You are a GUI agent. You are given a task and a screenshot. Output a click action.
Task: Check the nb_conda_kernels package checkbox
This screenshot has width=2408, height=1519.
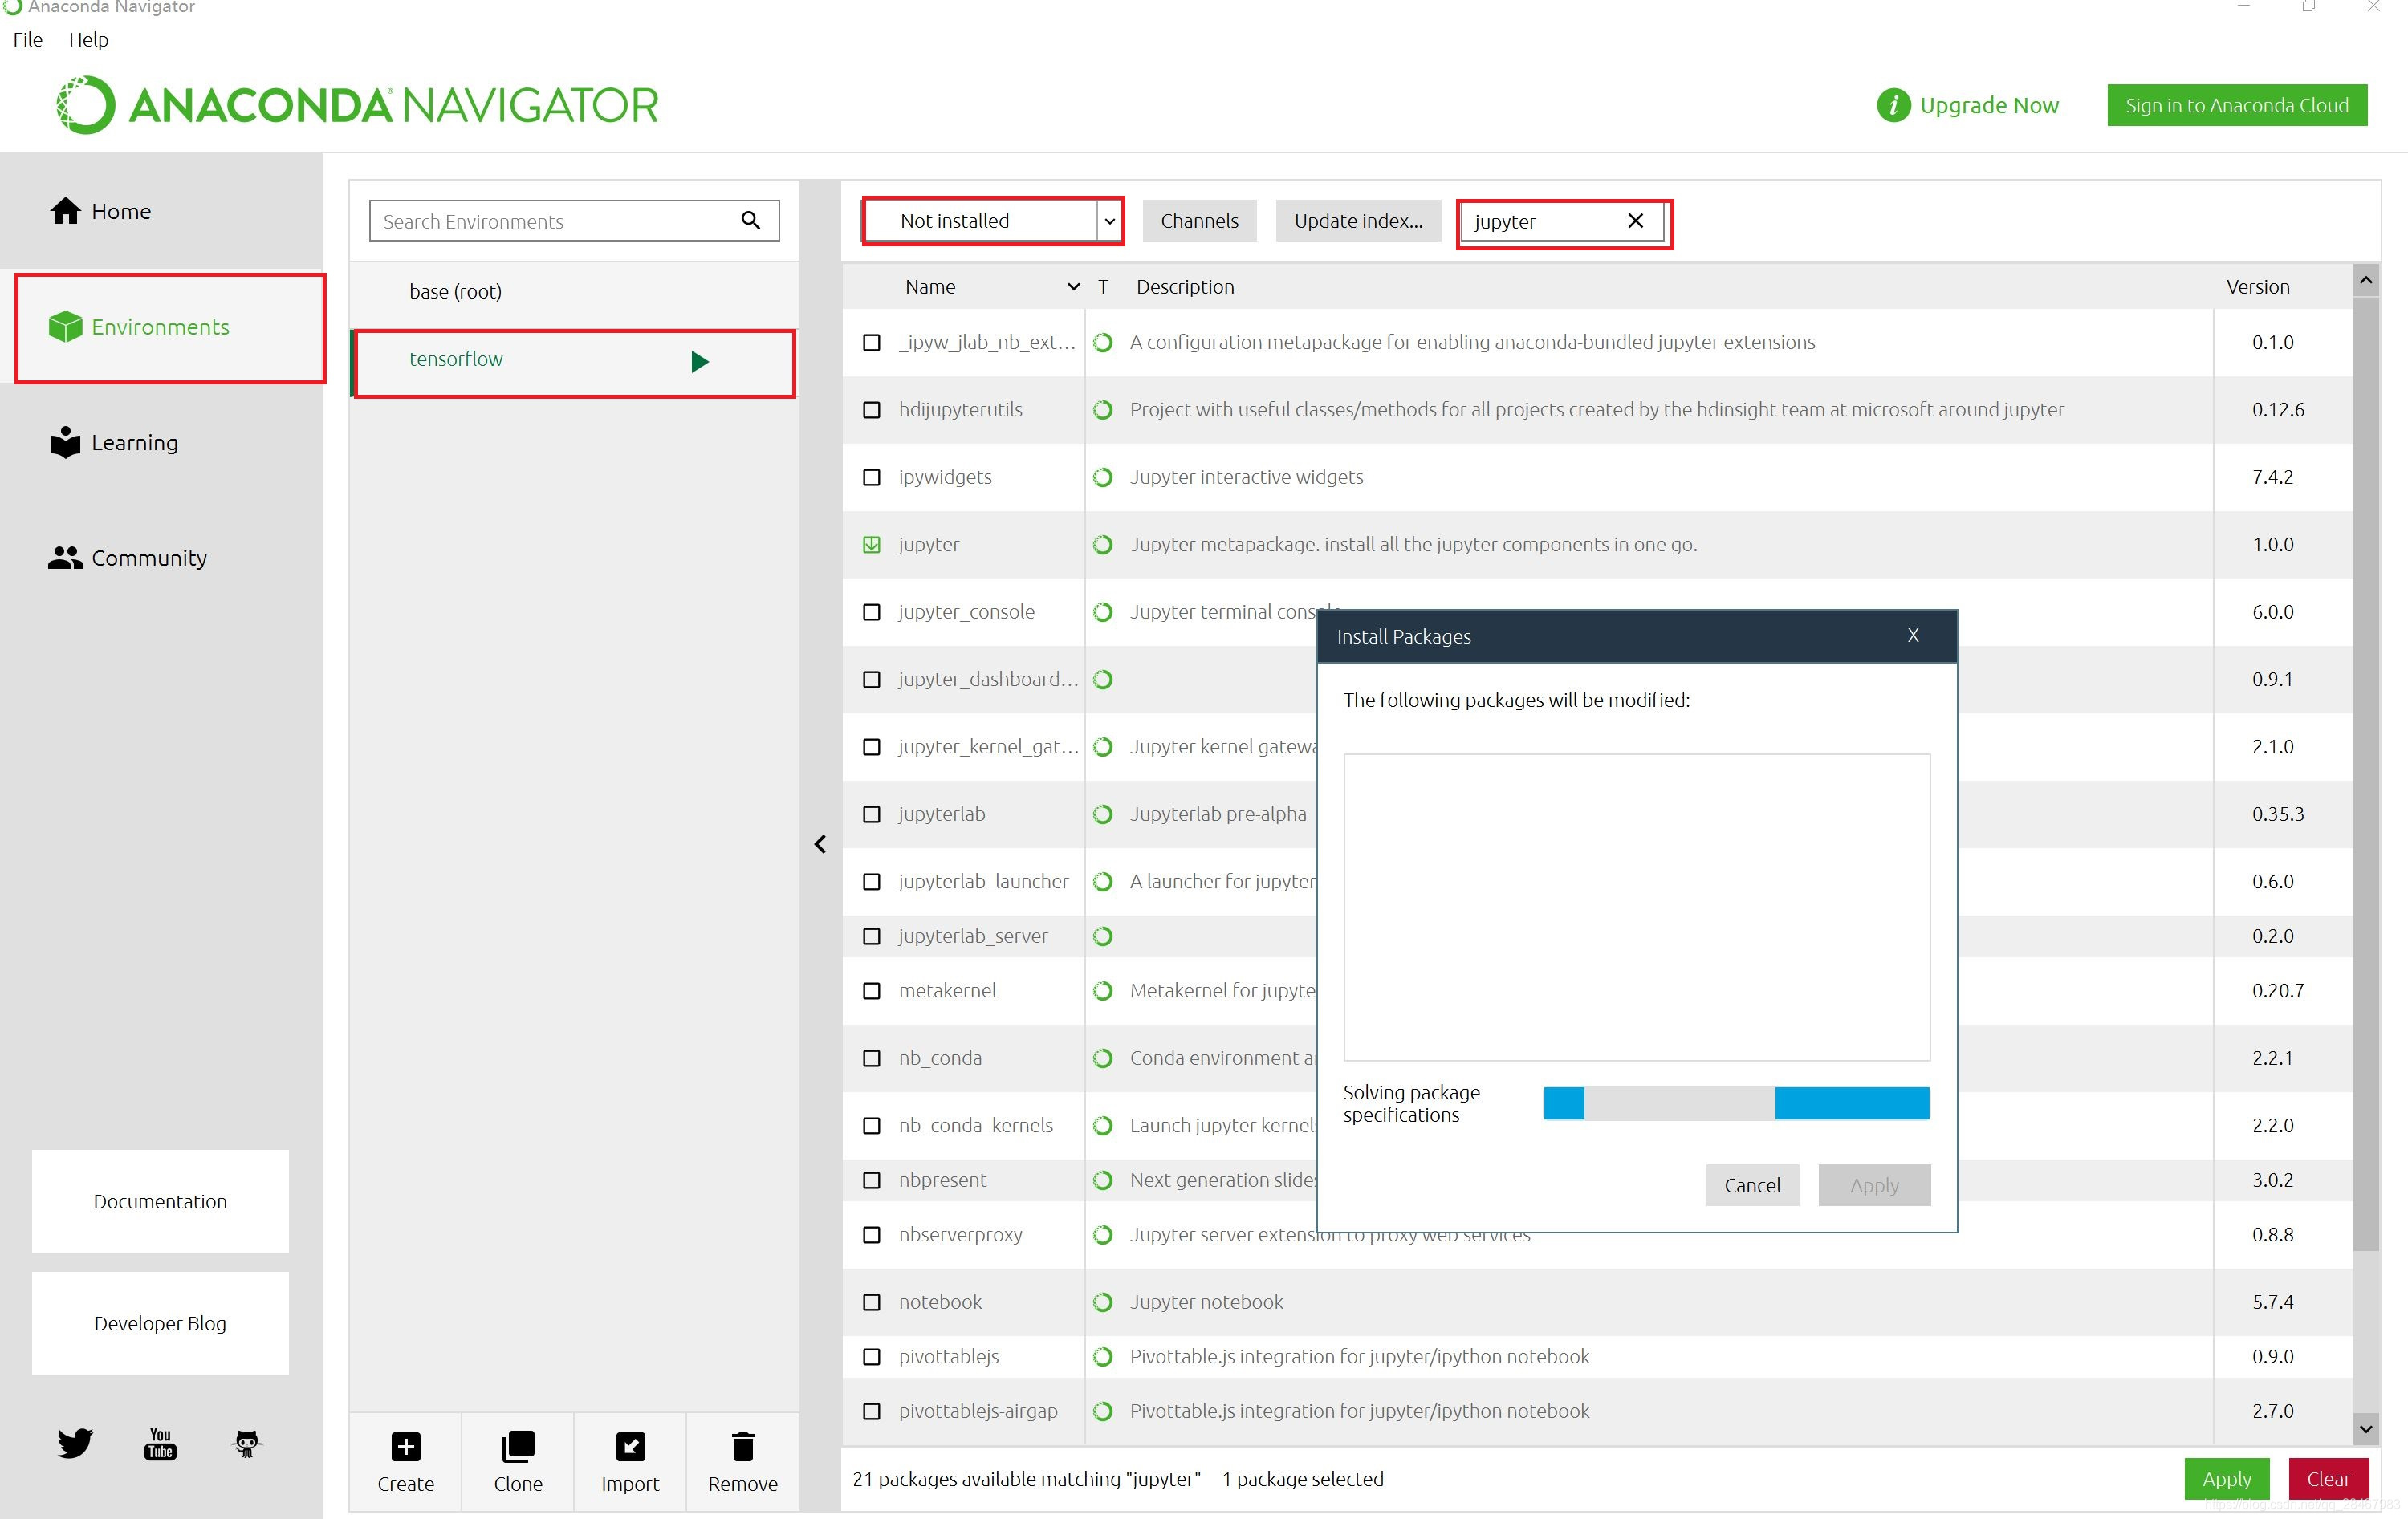(872, 1126)
